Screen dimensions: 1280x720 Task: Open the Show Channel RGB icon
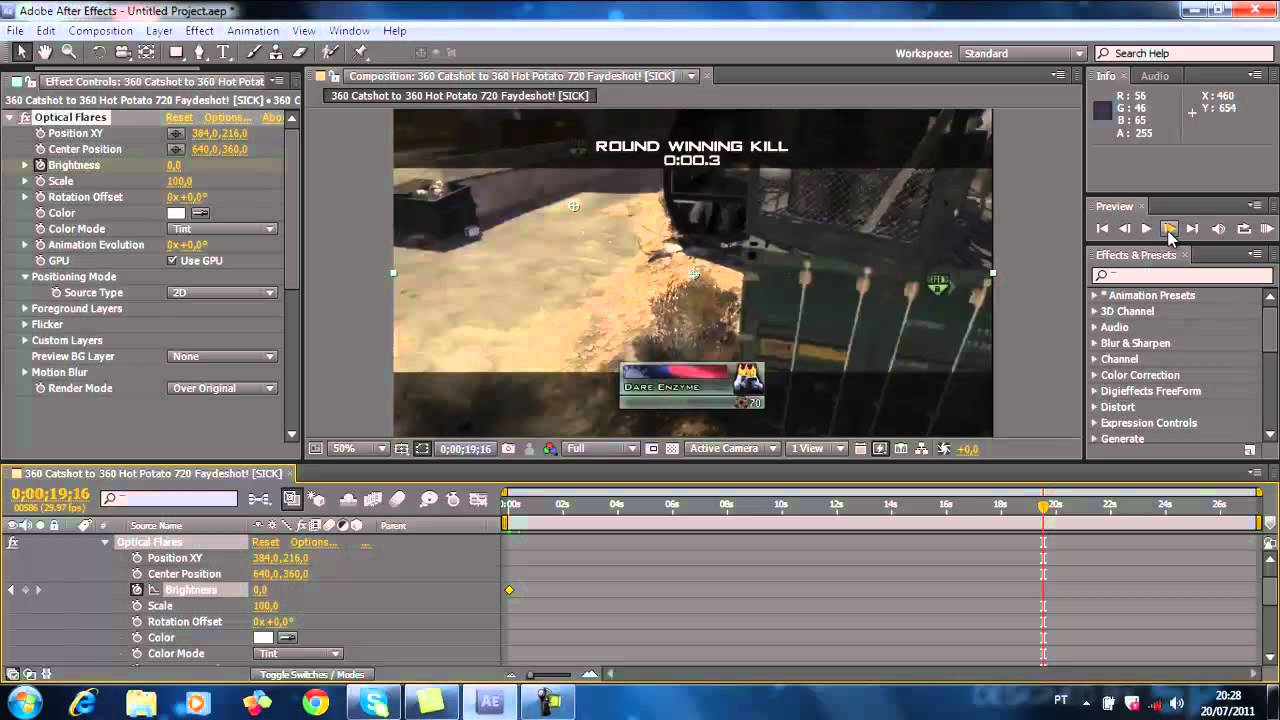tap(550, 449)
